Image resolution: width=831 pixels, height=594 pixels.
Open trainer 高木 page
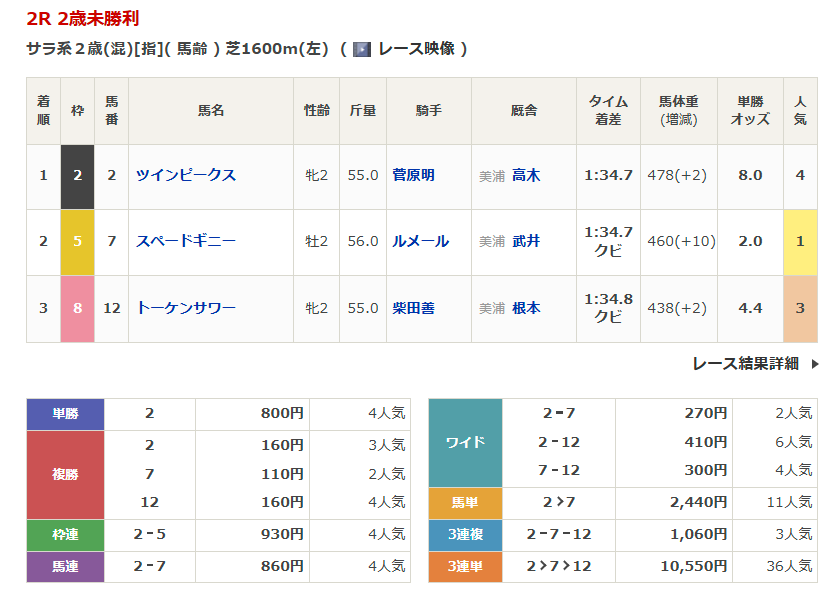[525, 175]
